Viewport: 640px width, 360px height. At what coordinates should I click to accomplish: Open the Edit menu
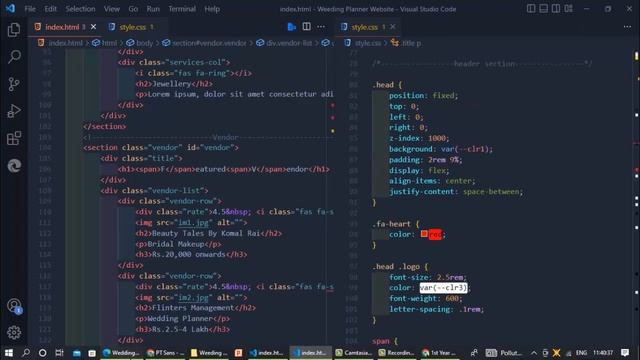51,9
